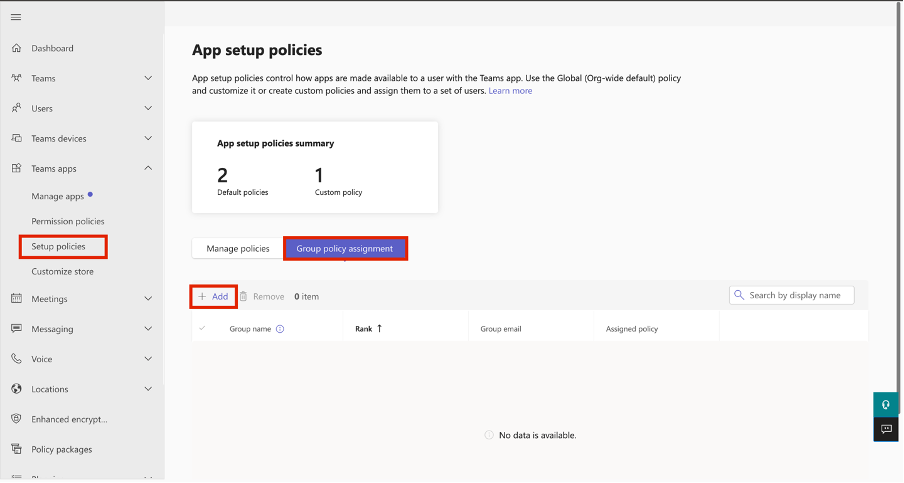
Task: Expand the Teams devices chevron
Action: (x=148, y=138)
